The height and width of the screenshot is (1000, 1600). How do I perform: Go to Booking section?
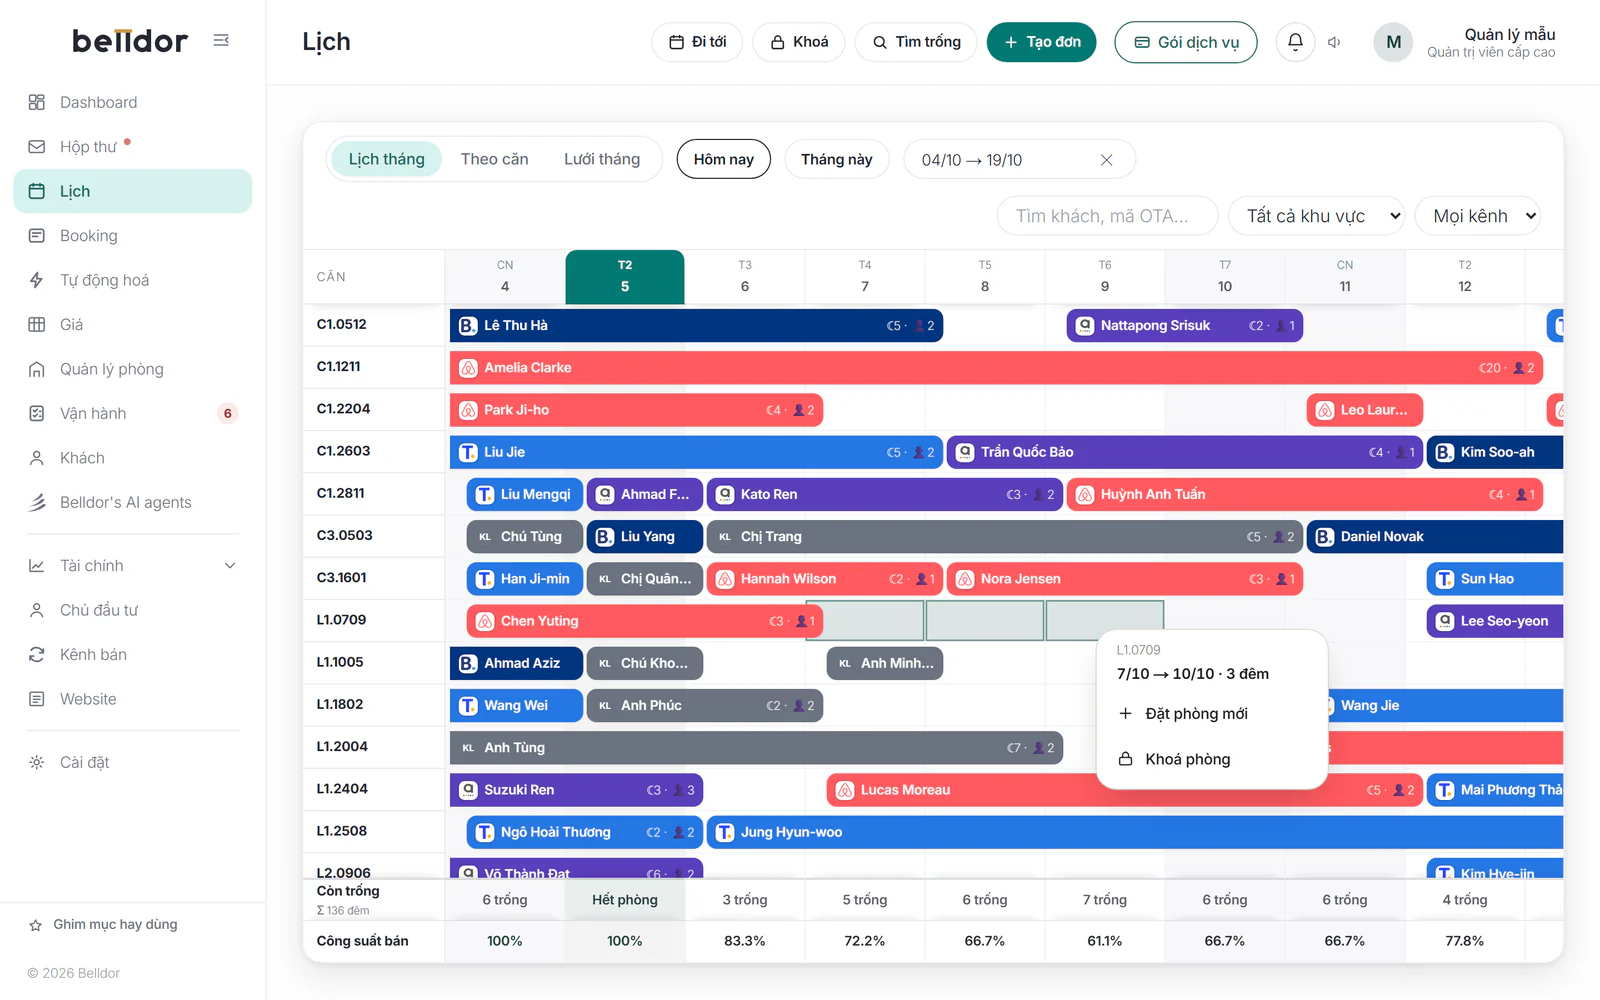[133, 236]
